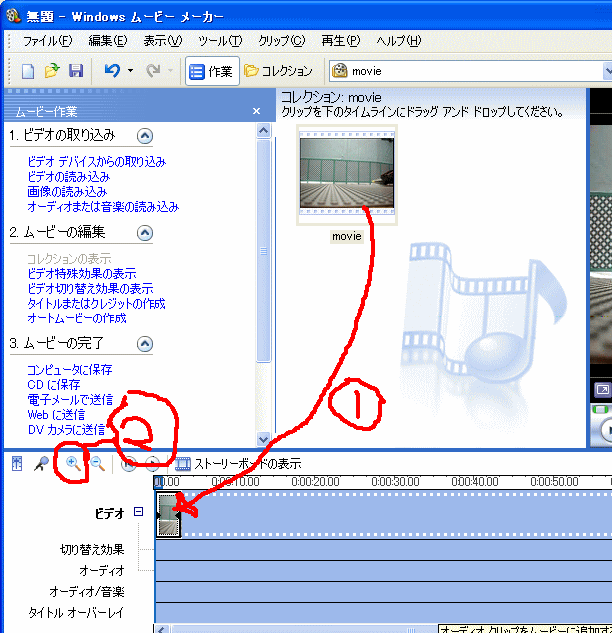Viewport: 612px width, 633px height.
Task: Click the narrate timeline microphone icon
Action: (x=41, y=464)
